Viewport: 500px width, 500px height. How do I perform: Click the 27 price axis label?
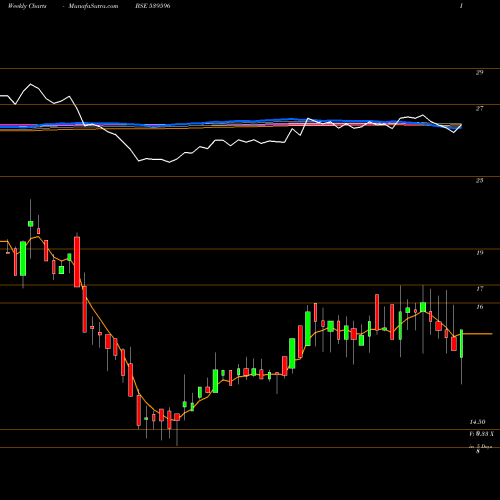(x=479, y=108)
